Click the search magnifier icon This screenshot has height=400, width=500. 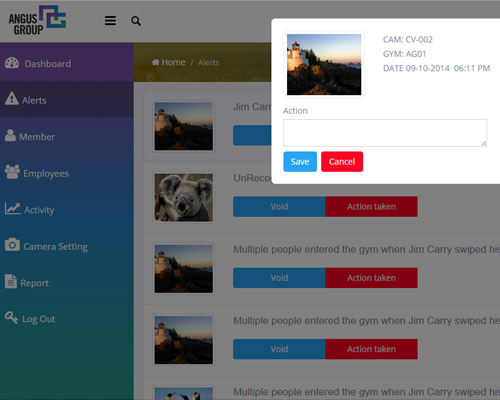tap(136, 21)
